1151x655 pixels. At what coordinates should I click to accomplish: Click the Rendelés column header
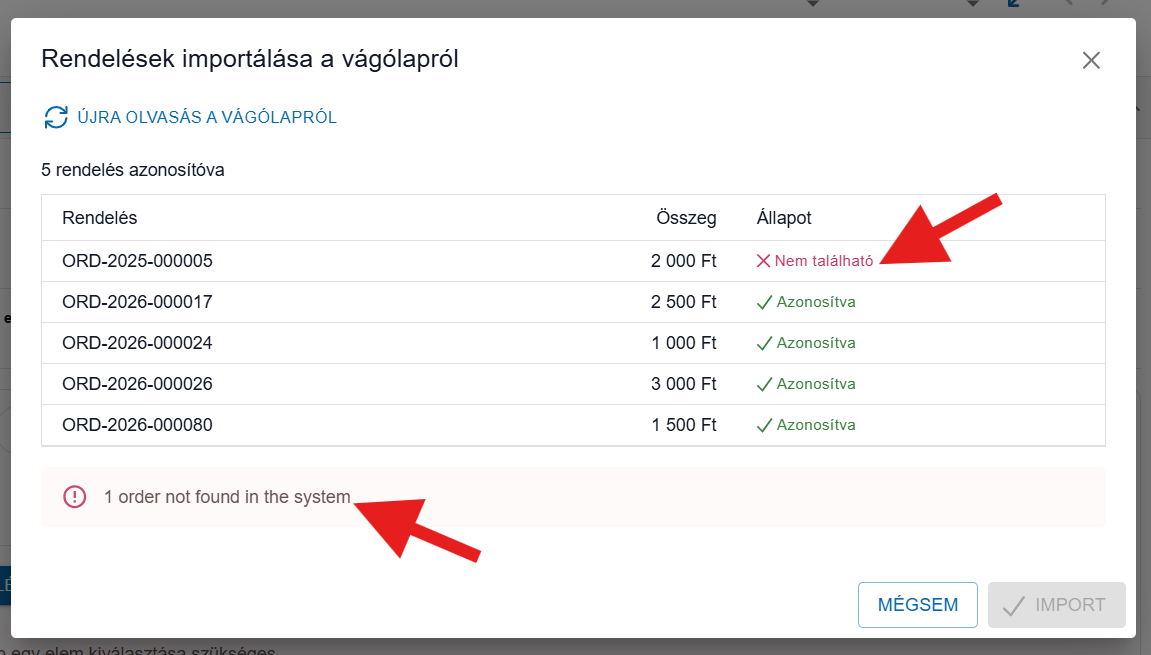point(100,218)
